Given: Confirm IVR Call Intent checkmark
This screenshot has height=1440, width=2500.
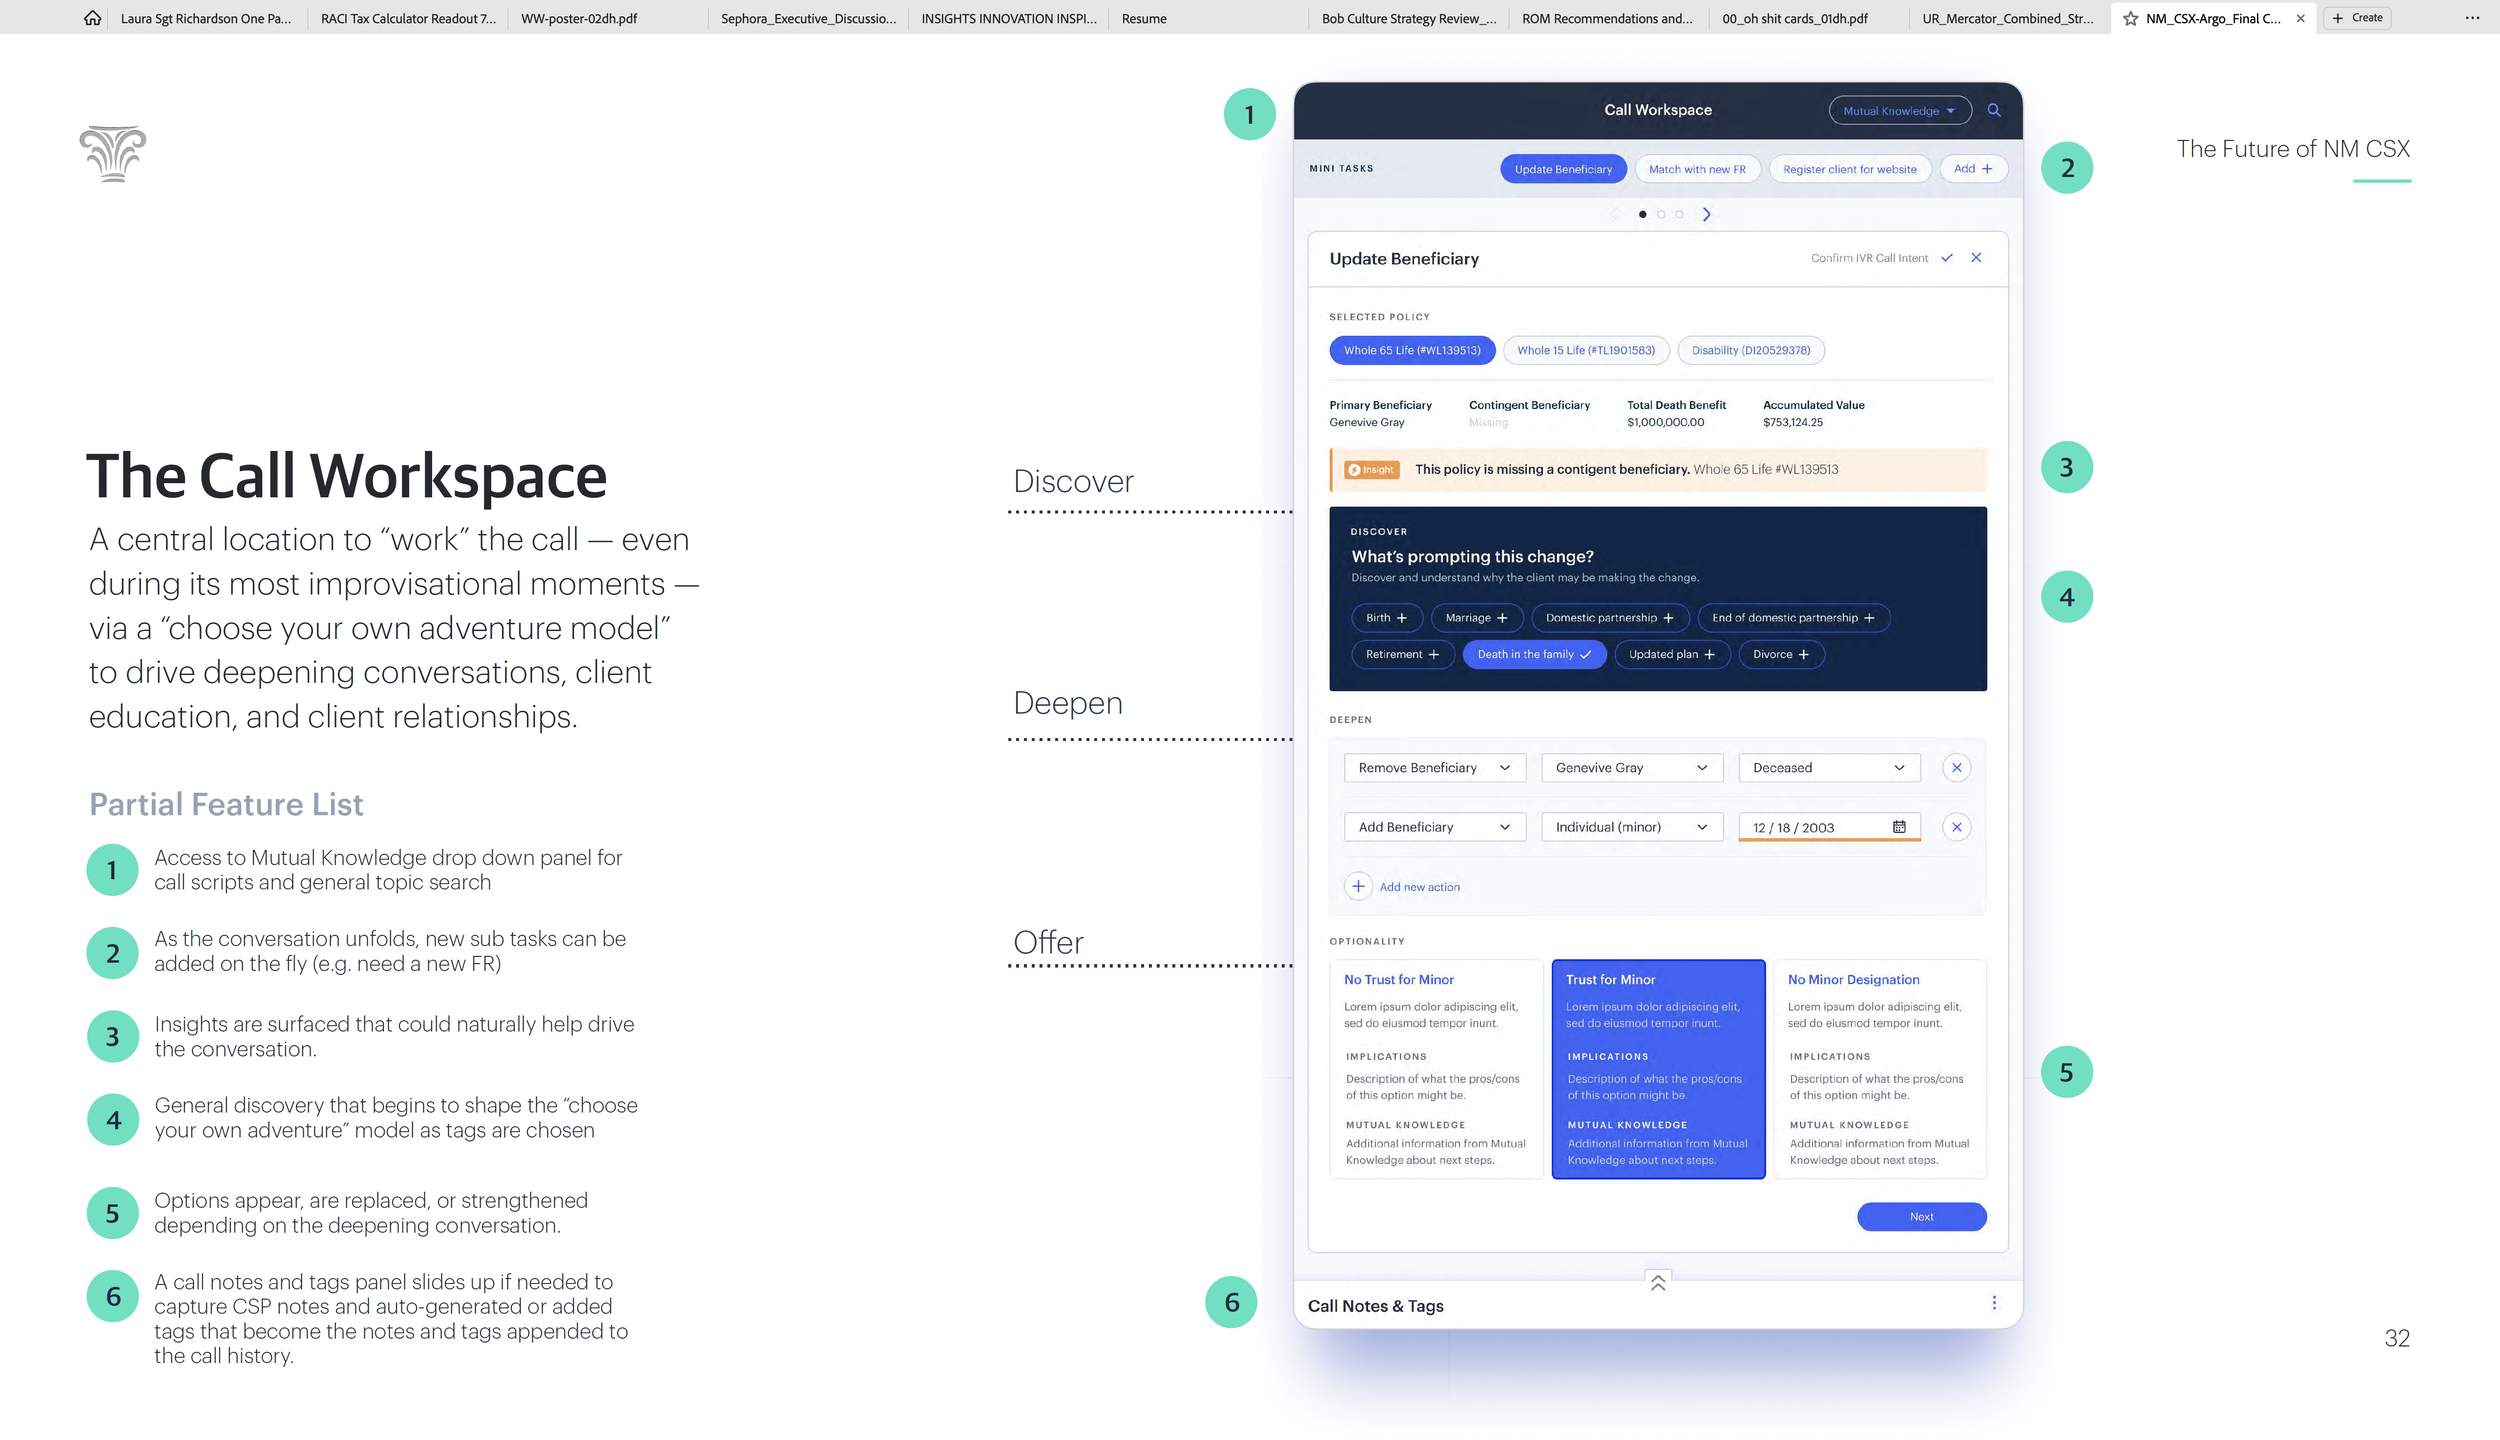Looking at the screenshot, I should coord(1946,258).
